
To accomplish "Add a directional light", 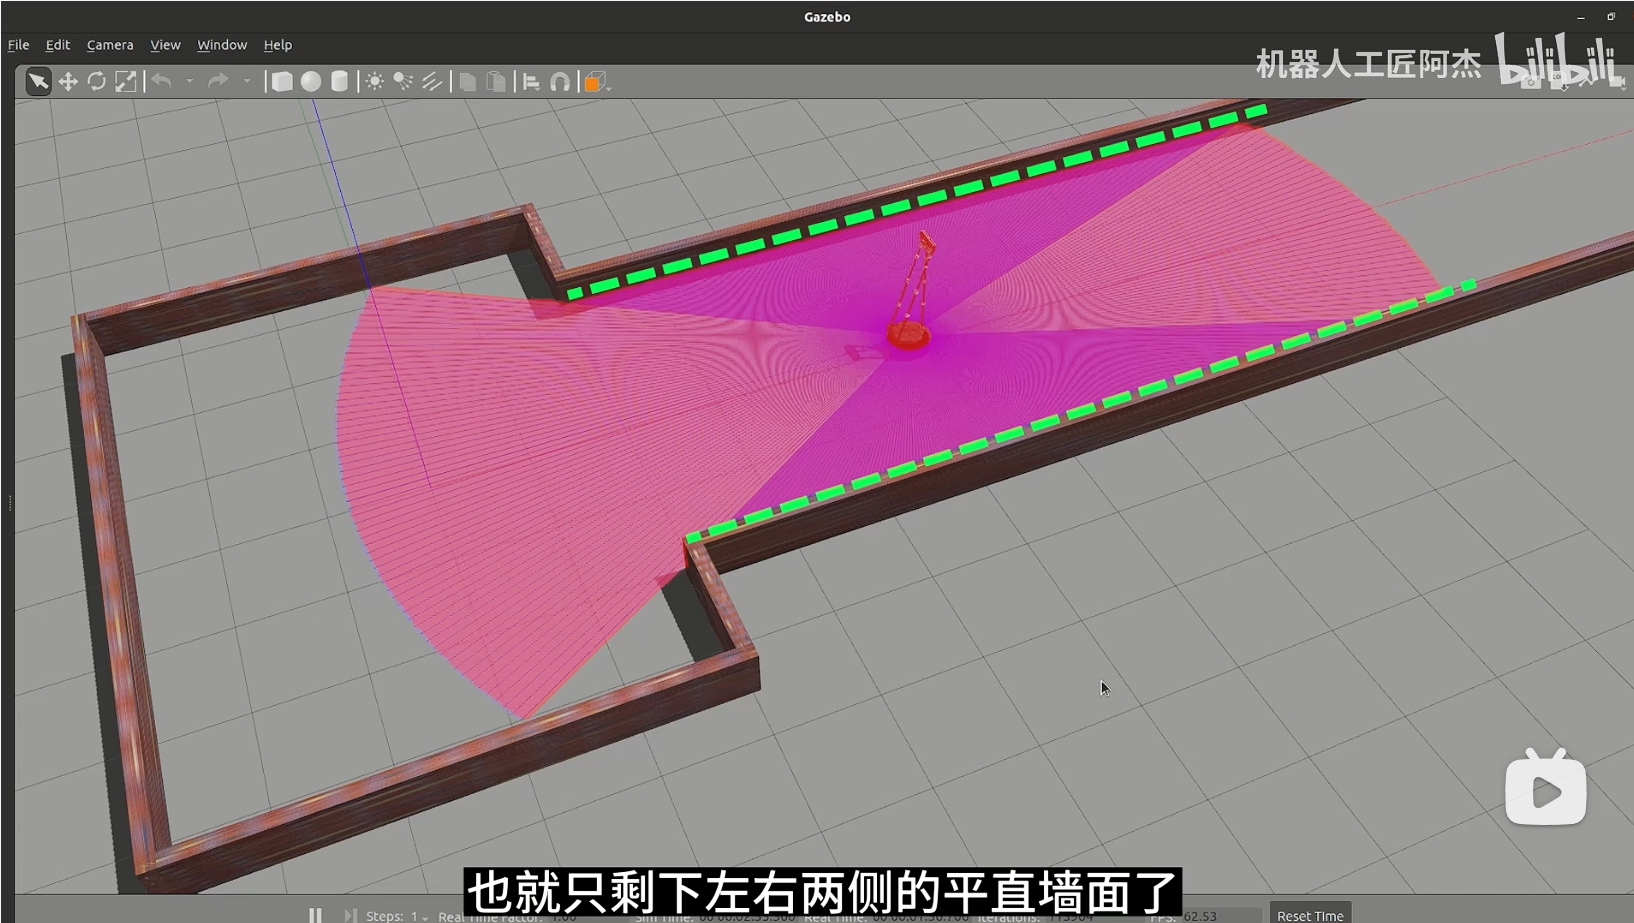I will click(432, 81).
